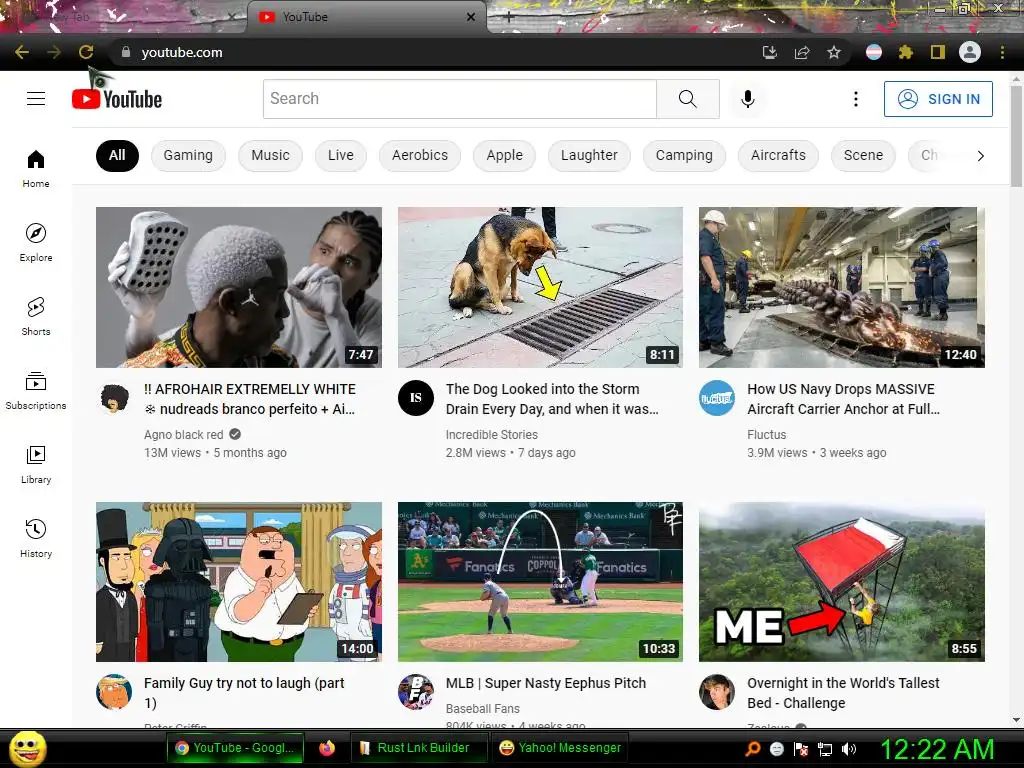Click the volume speaker tray icon
Image resolution: width=1024 pixels, height=768 pixels.
849,749
